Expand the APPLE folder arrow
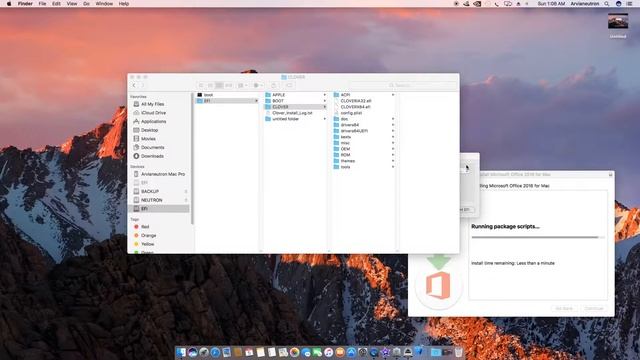Viewport: 640px width, 360px height. (x=324, y=95)
